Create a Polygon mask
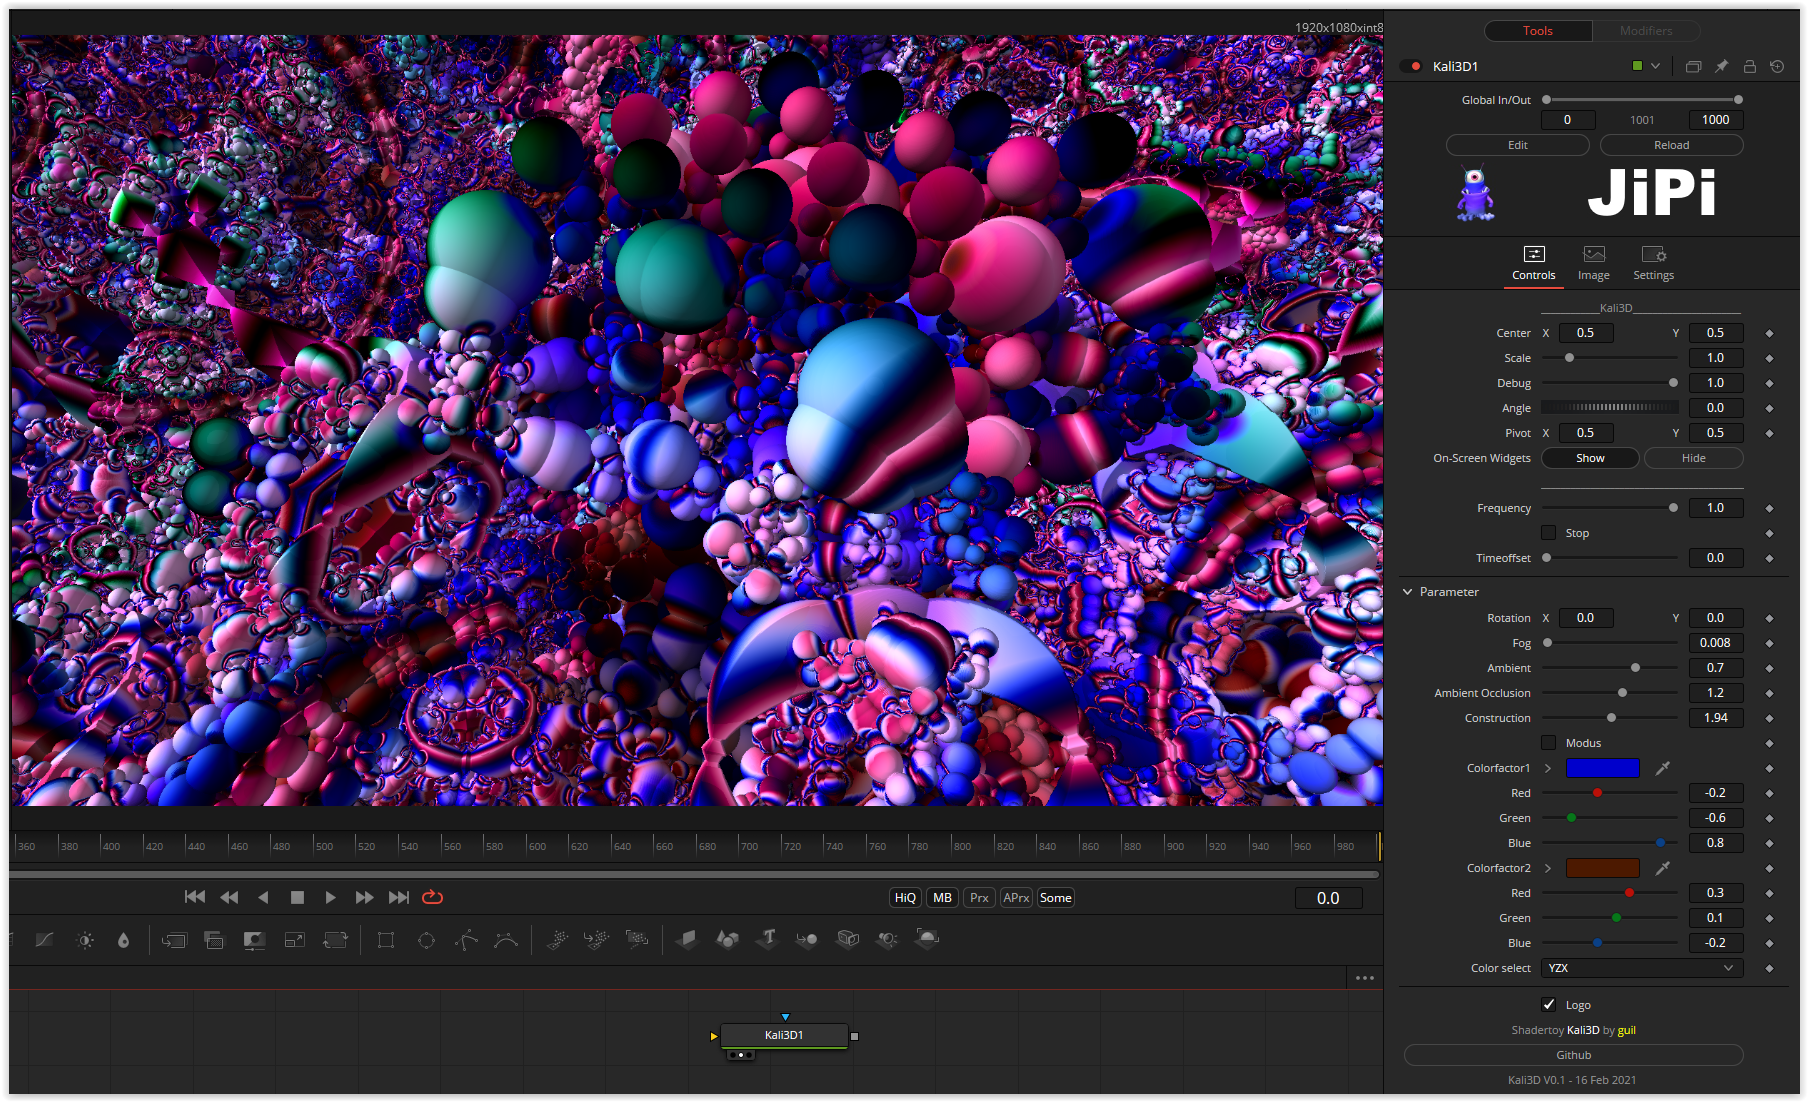 tap(466, 940)
